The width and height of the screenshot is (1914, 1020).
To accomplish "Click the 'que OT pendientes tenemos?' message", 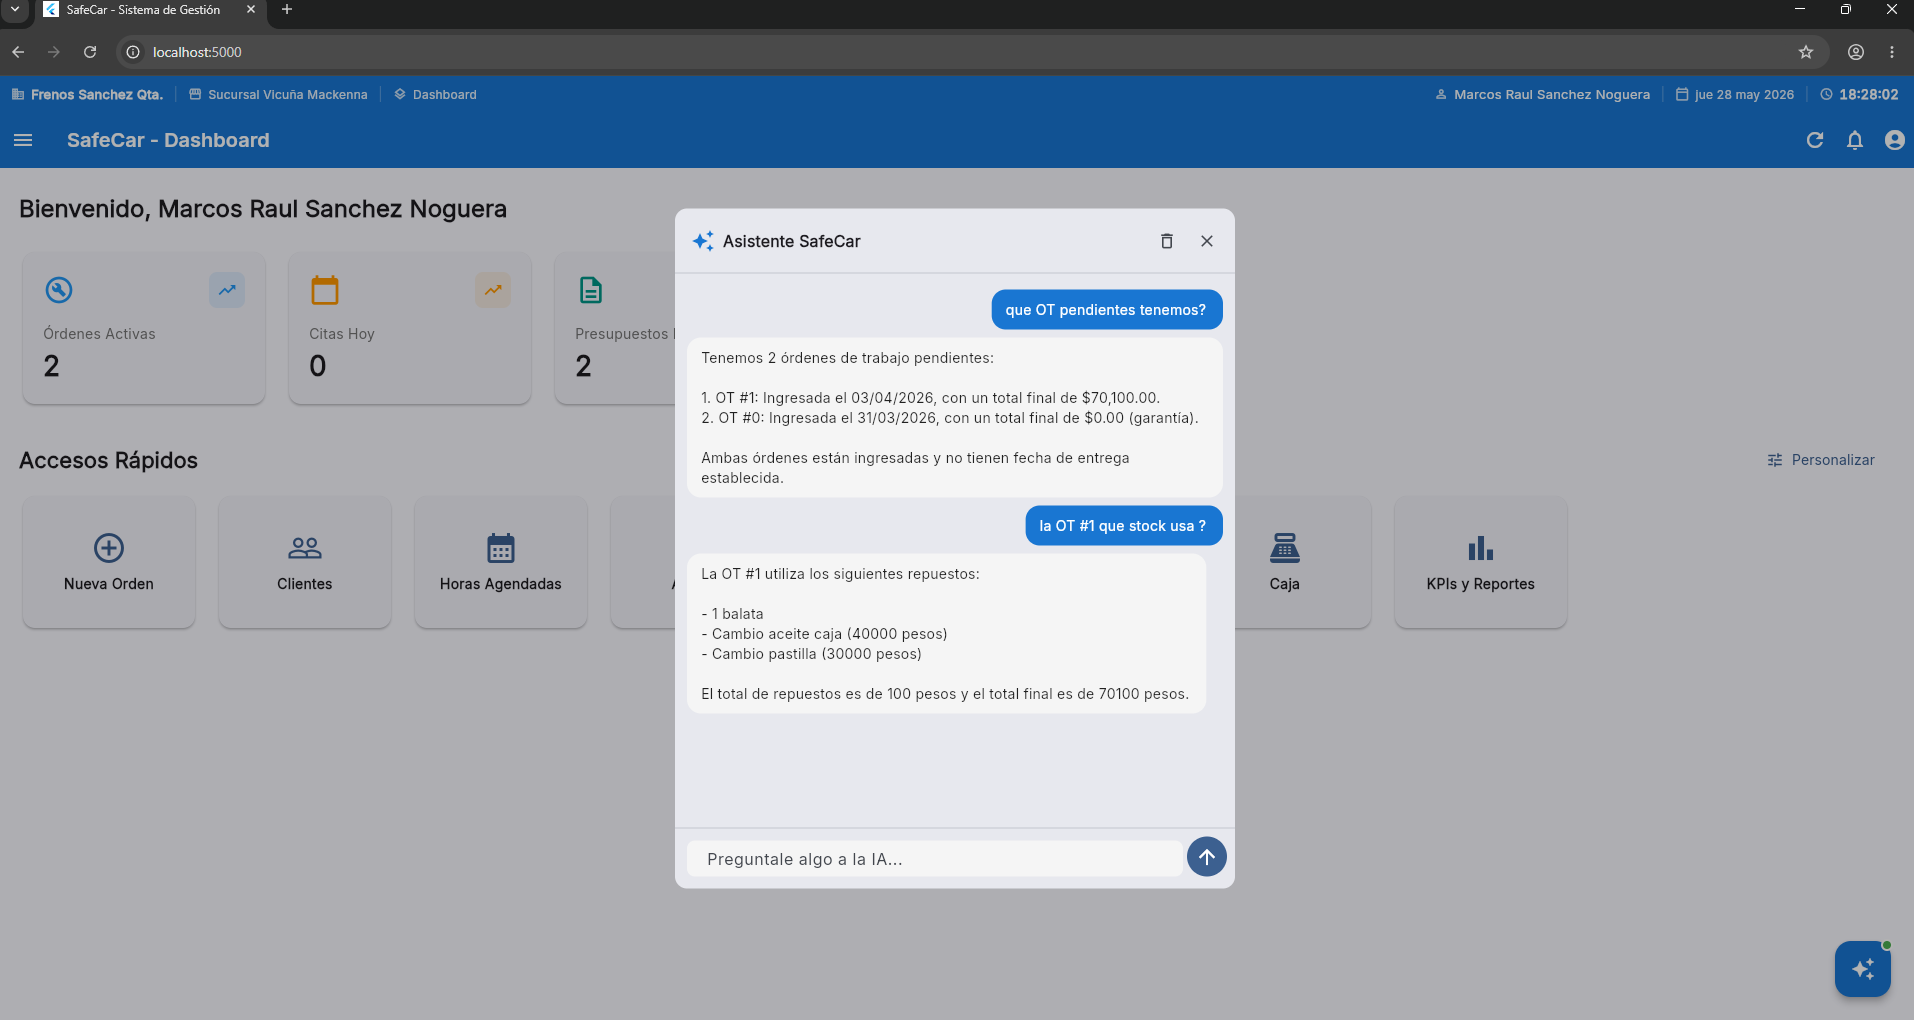I will tap(1107, 310).
